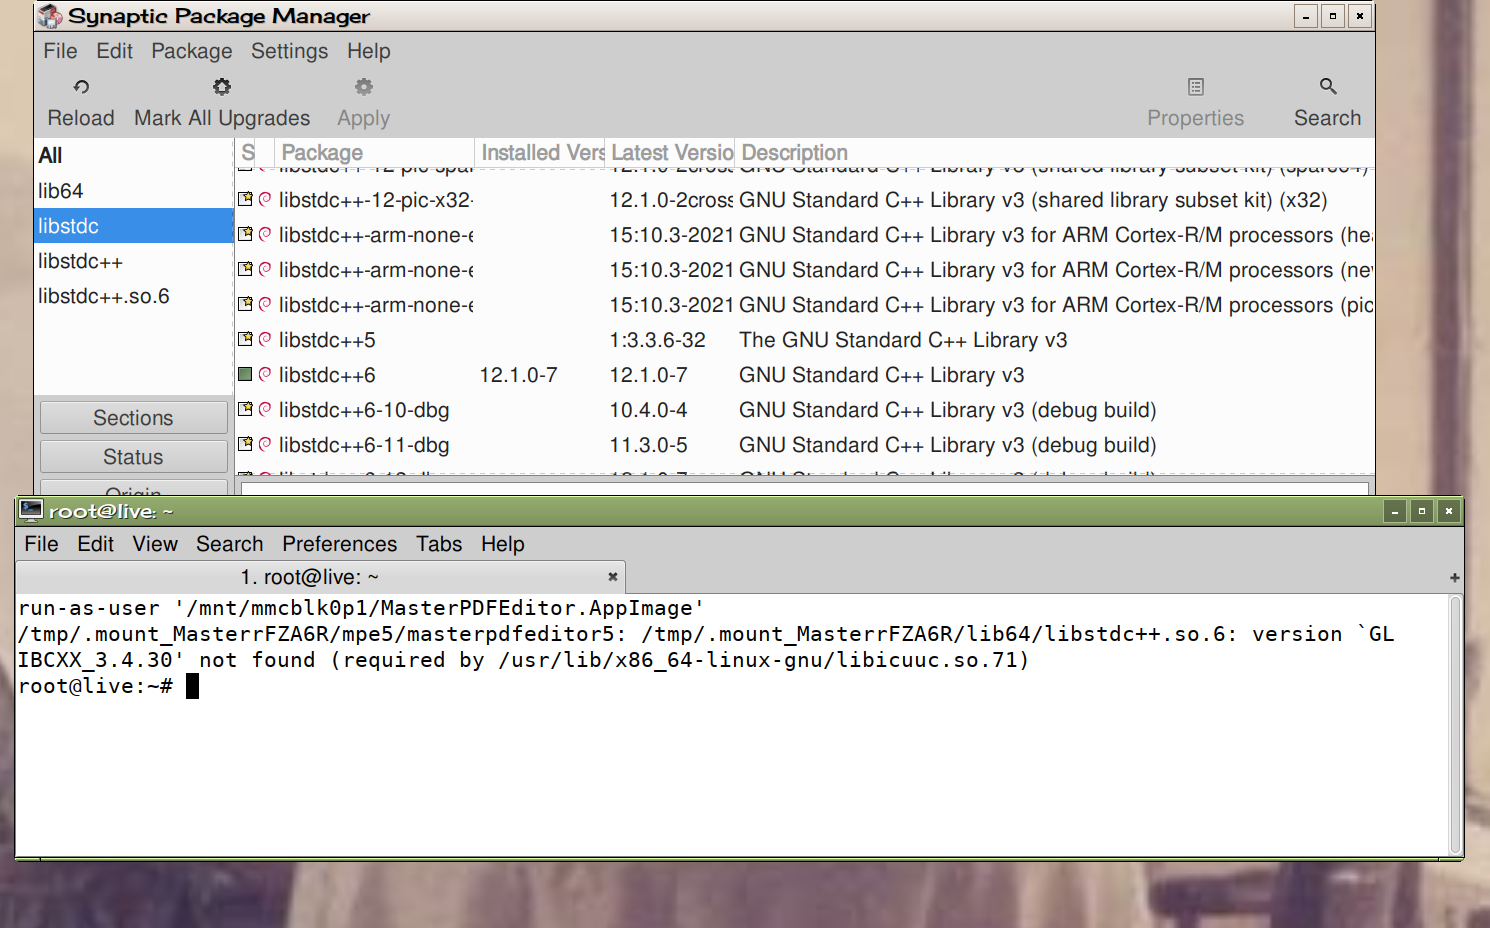
Task: Open the Package menu
Action: point(191,51)
